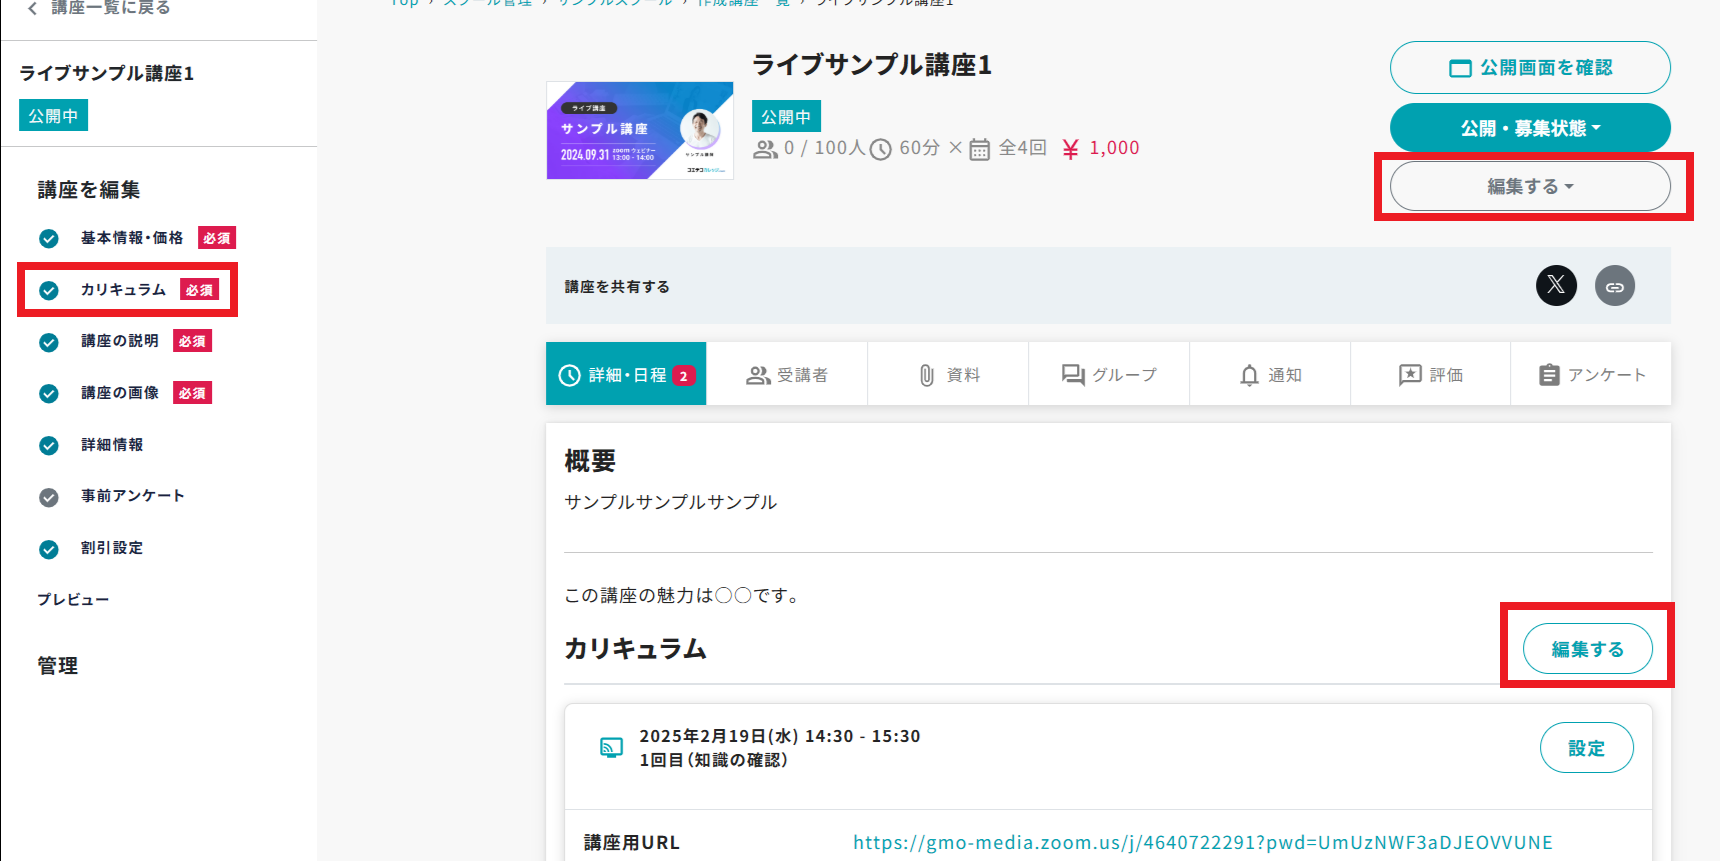Open the アンケート tab
The width and height of the screenshot is (1720, 861).
tap(1591, 375)
